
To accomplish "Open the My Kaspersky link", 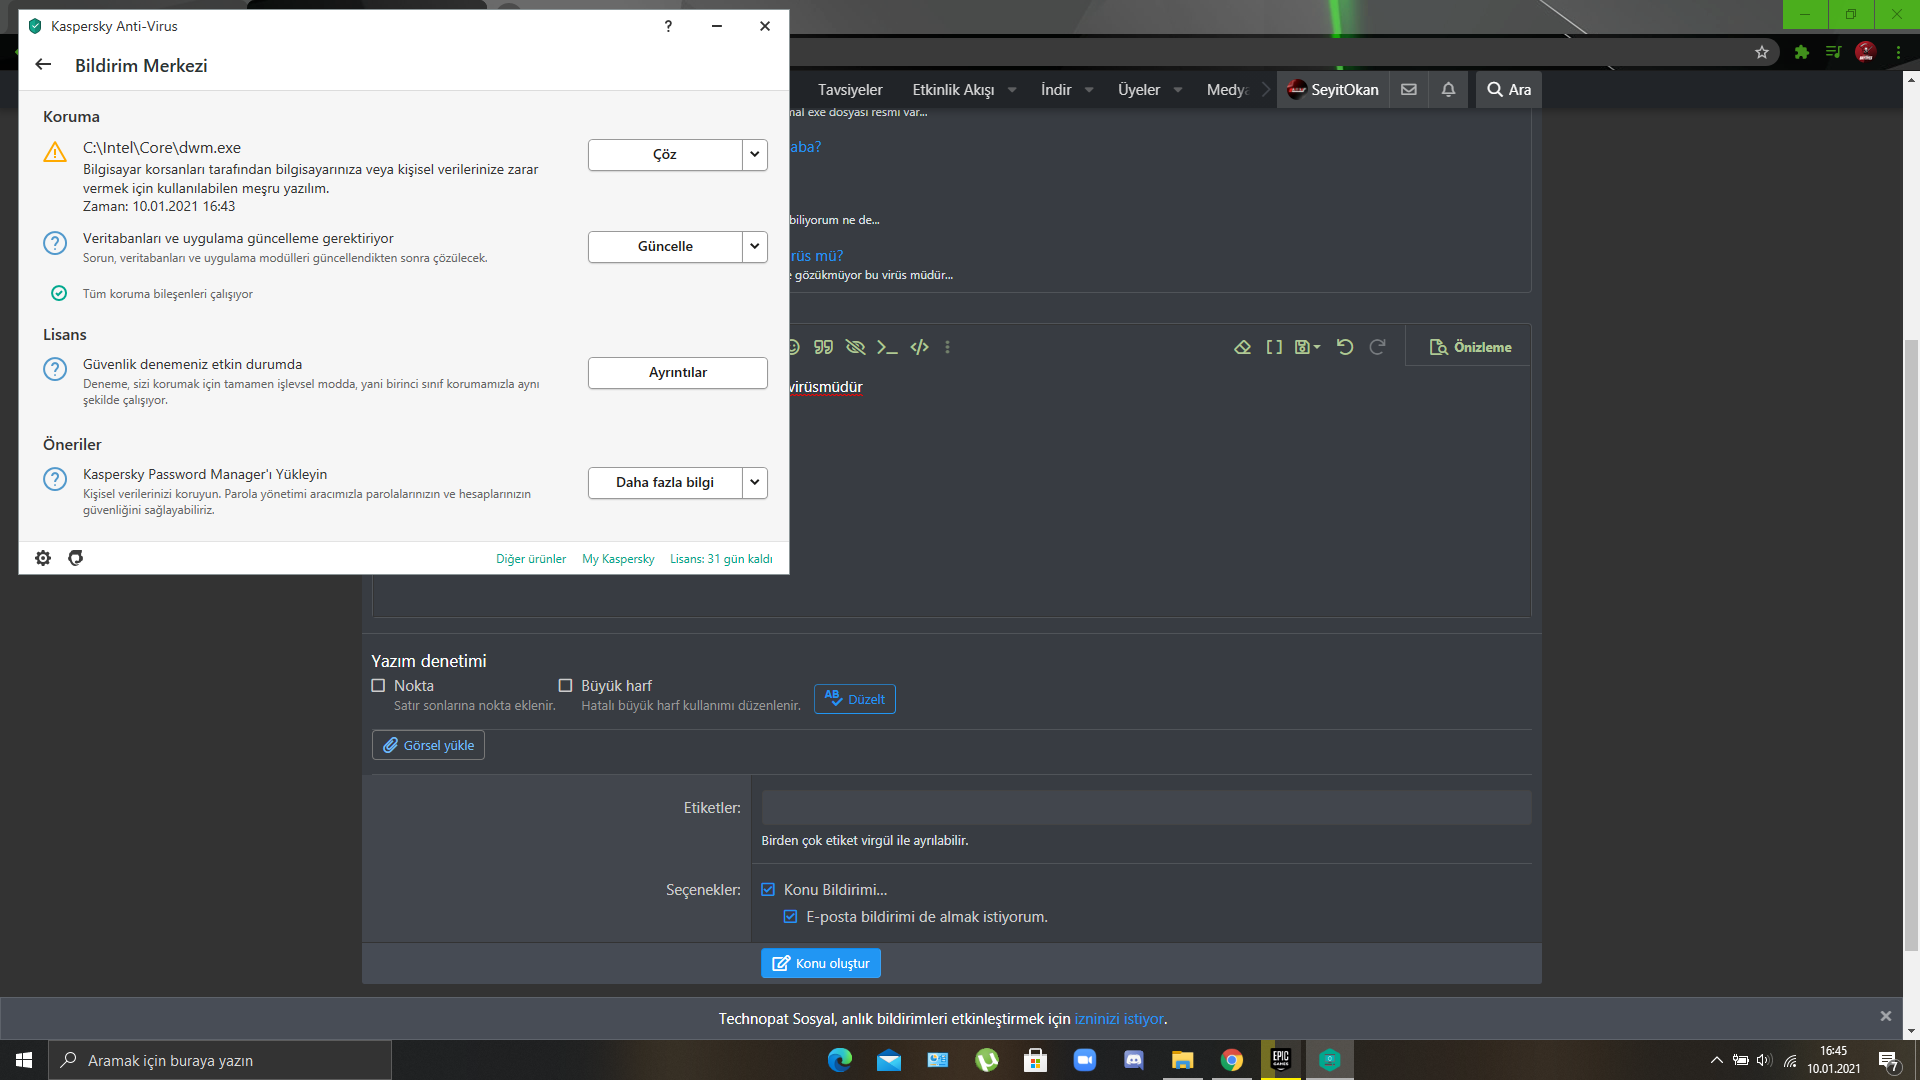I will click(618, 559).
